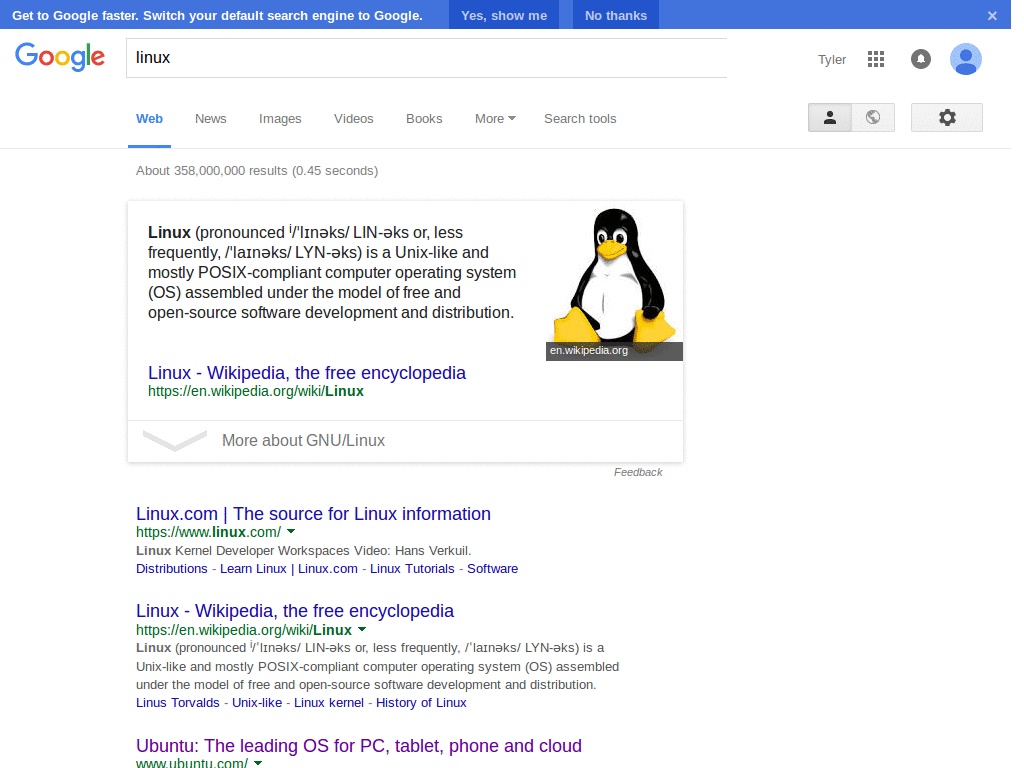Show private results with person icon
1024x768 pixels.
click(830, 118)
